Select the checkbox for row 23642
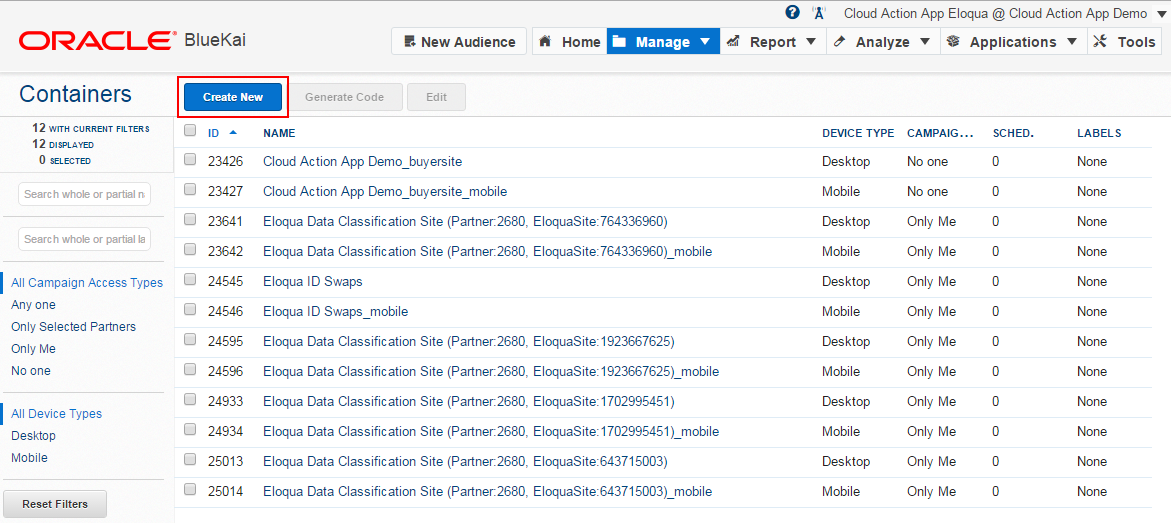Viewport: 1171px width, 523px height. point(190,249)
